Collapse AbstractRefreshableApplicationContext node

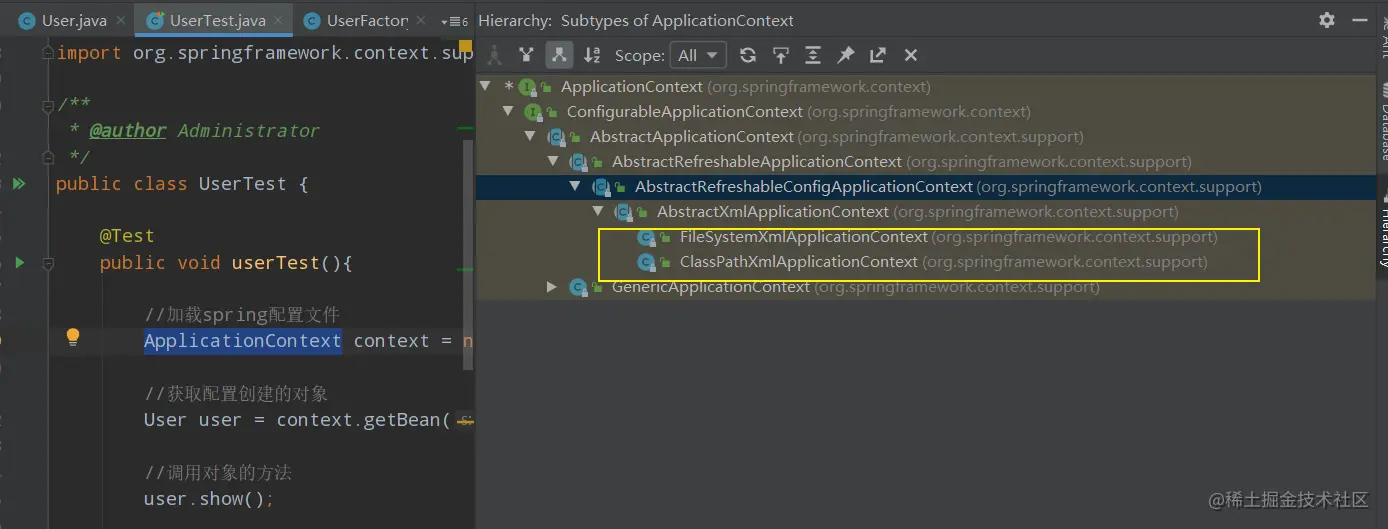553,161
